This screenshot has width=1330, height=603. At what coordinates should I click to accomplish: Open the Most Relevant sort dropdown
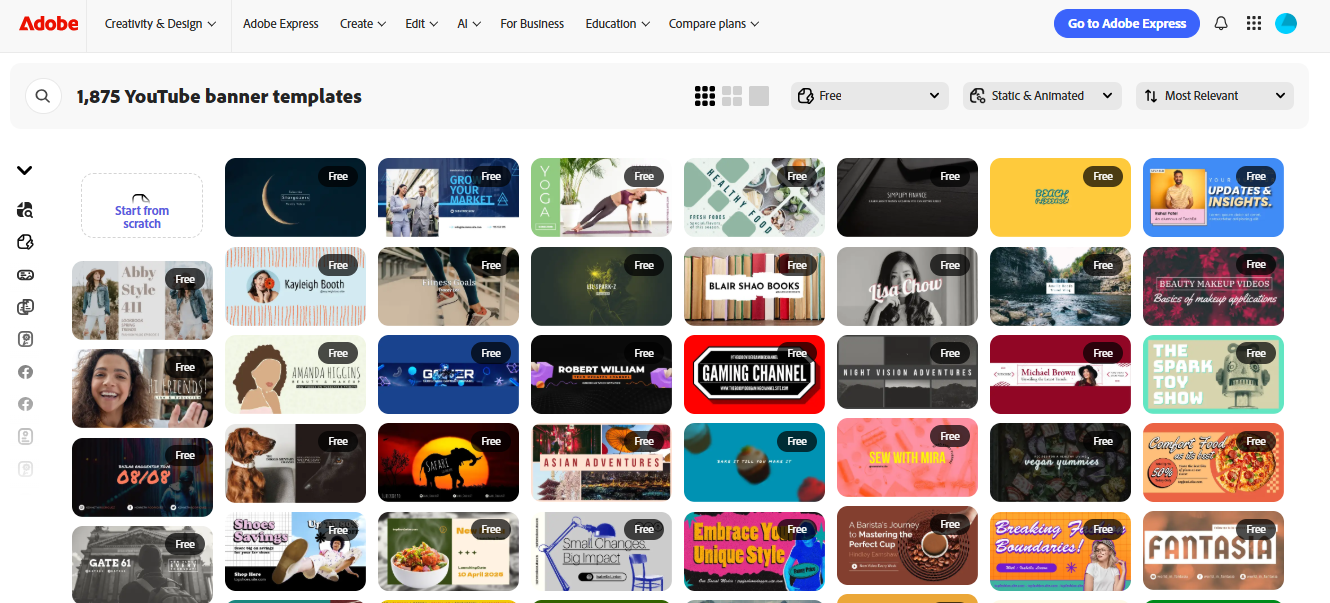[1214, 95]
